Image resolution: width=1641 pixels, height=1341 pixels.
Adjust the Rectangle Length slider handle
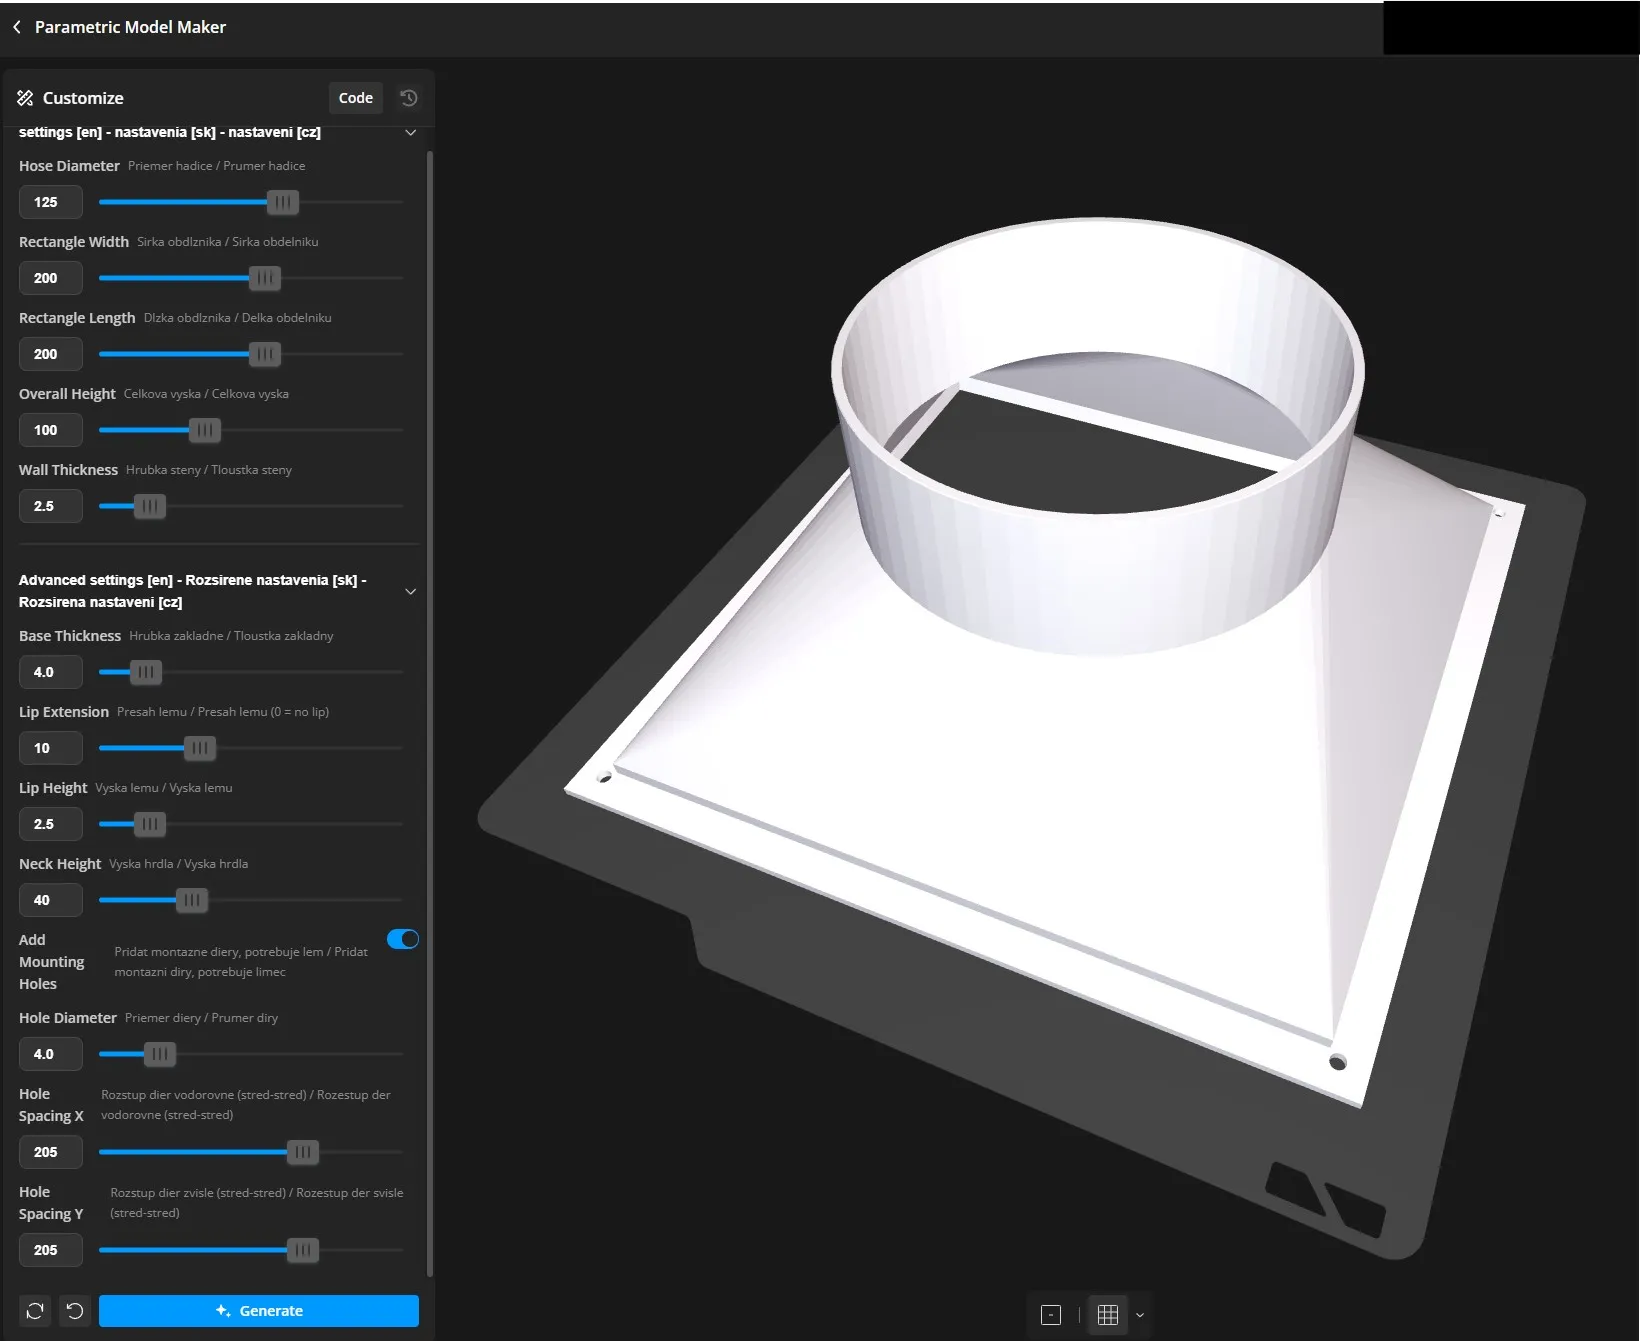click(x=265, y=354)
